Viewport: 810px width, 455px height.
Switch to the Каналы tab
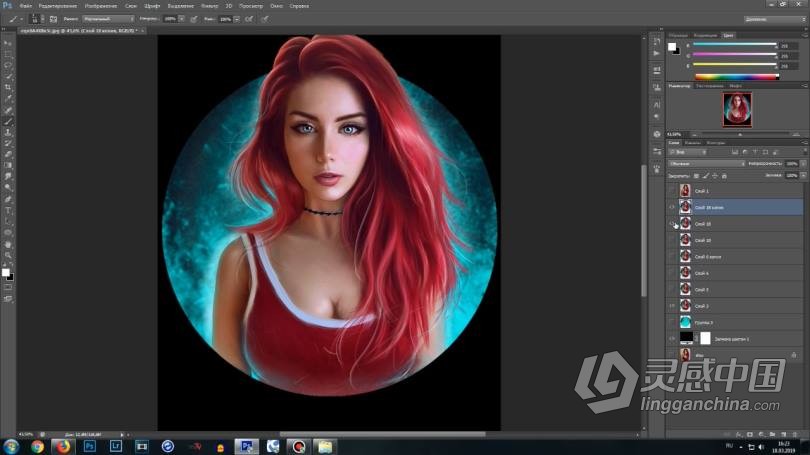tap(692, 143)
